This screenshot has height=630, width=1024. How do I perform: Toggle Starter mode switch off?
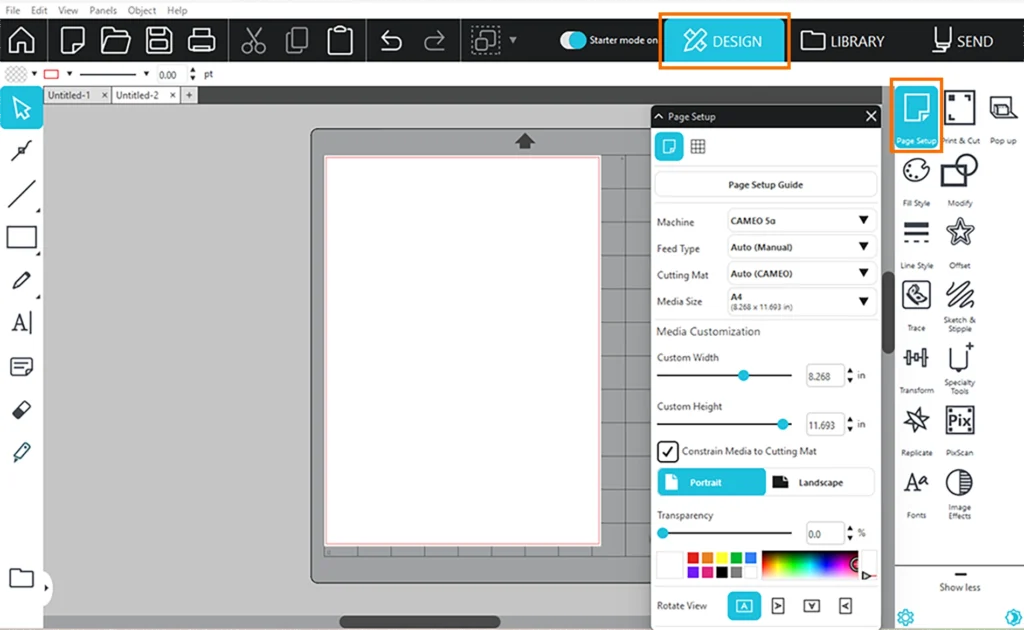click(x=572, y=41)
